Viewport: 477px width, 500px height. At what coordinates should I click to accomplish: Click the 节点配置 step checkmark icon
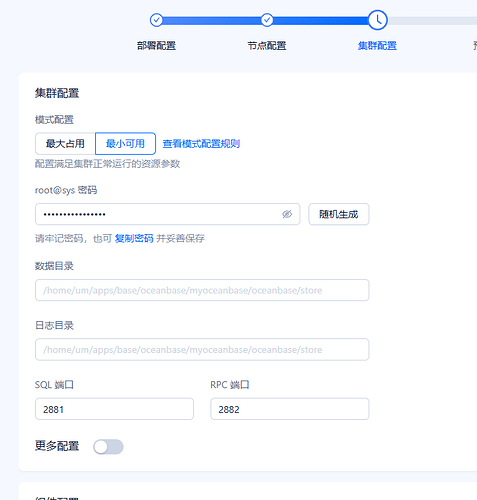(267, 20)
